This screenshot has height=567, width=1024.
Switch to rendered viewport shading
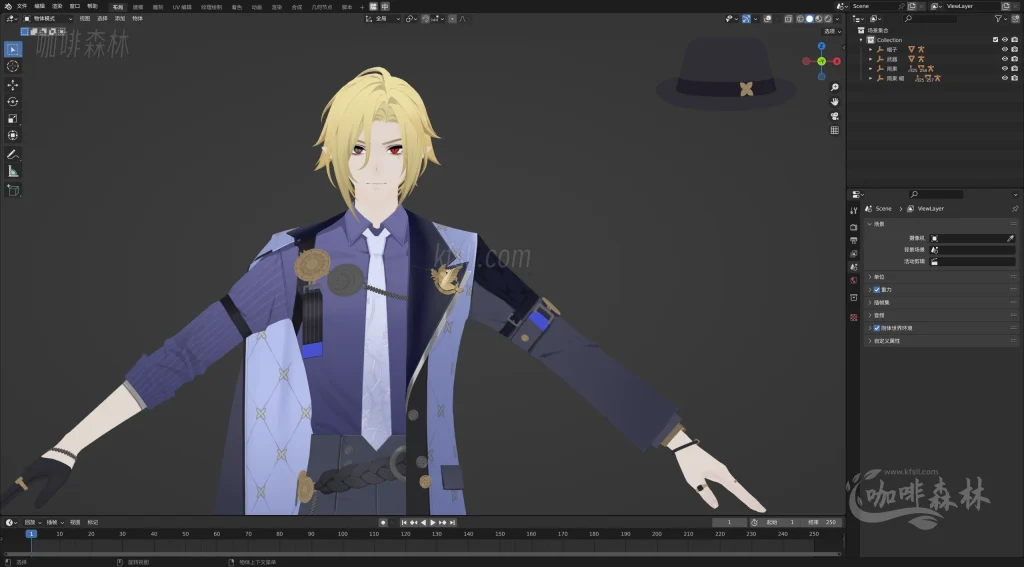(828, 19)
